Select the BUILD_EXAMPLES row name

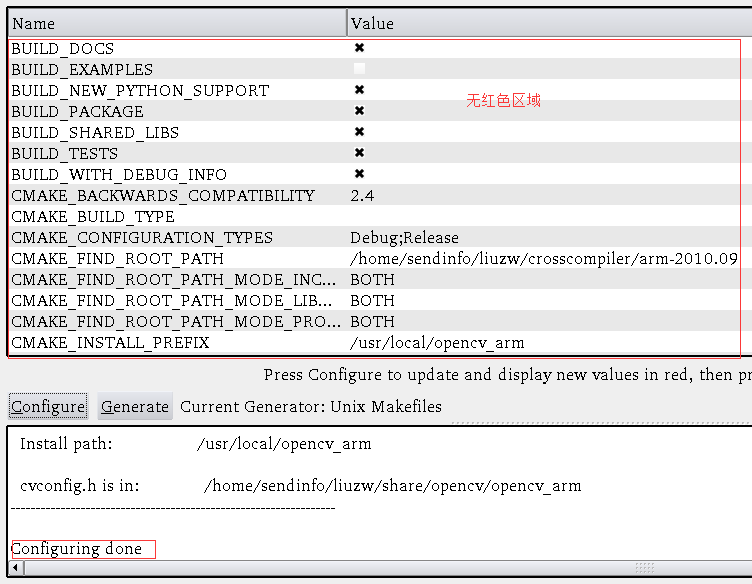tap(82, 70)
